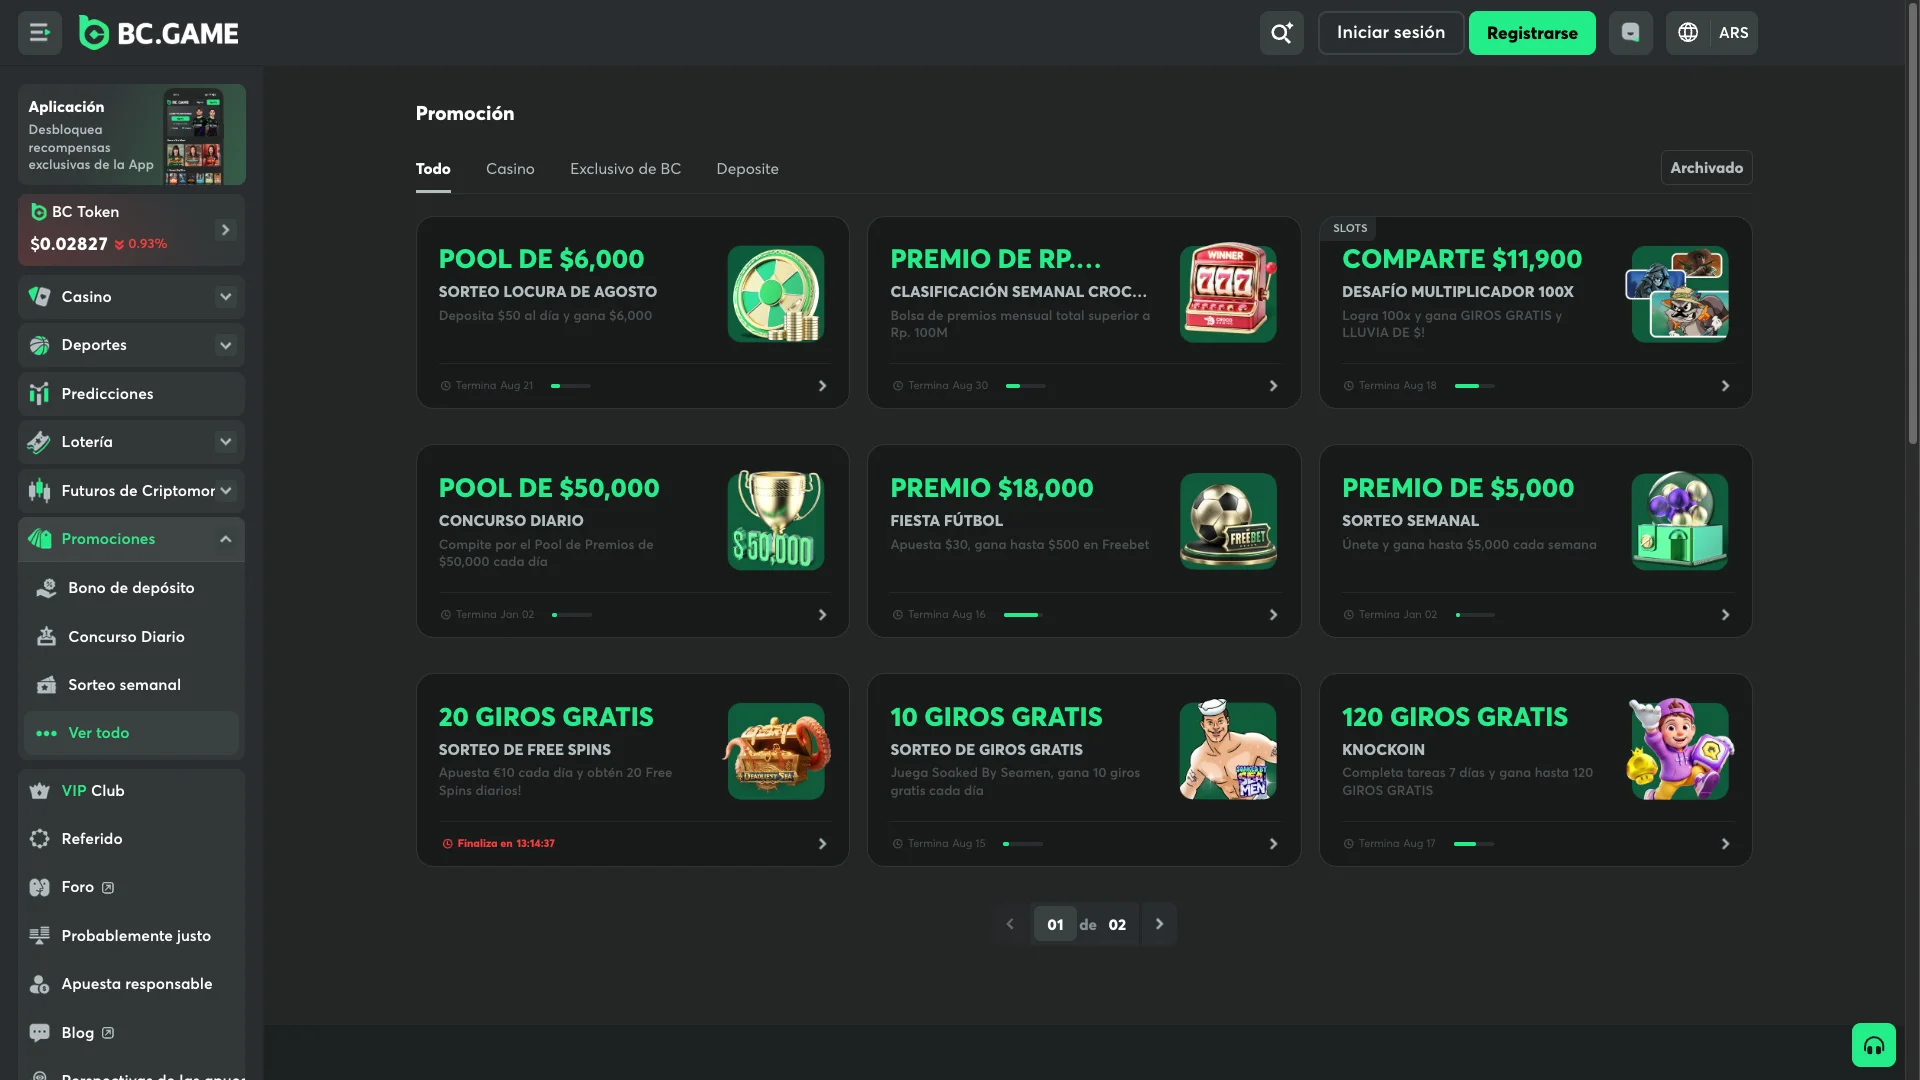Go to the previous promotions page arrow
The width and height of the screenshot is (1920, 1080).
pyautogui.click(x=1010, y=924)
